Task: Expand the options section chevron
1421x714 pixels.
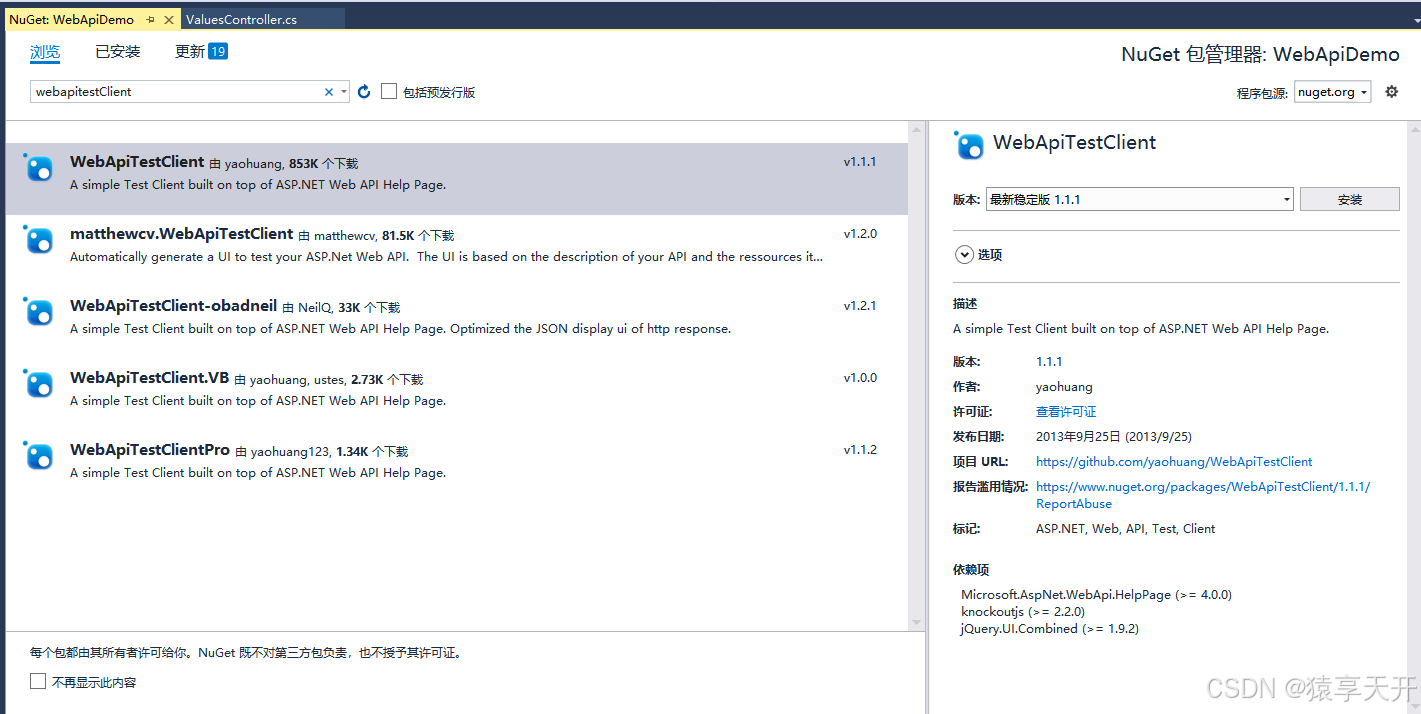Action: [964, 255]
